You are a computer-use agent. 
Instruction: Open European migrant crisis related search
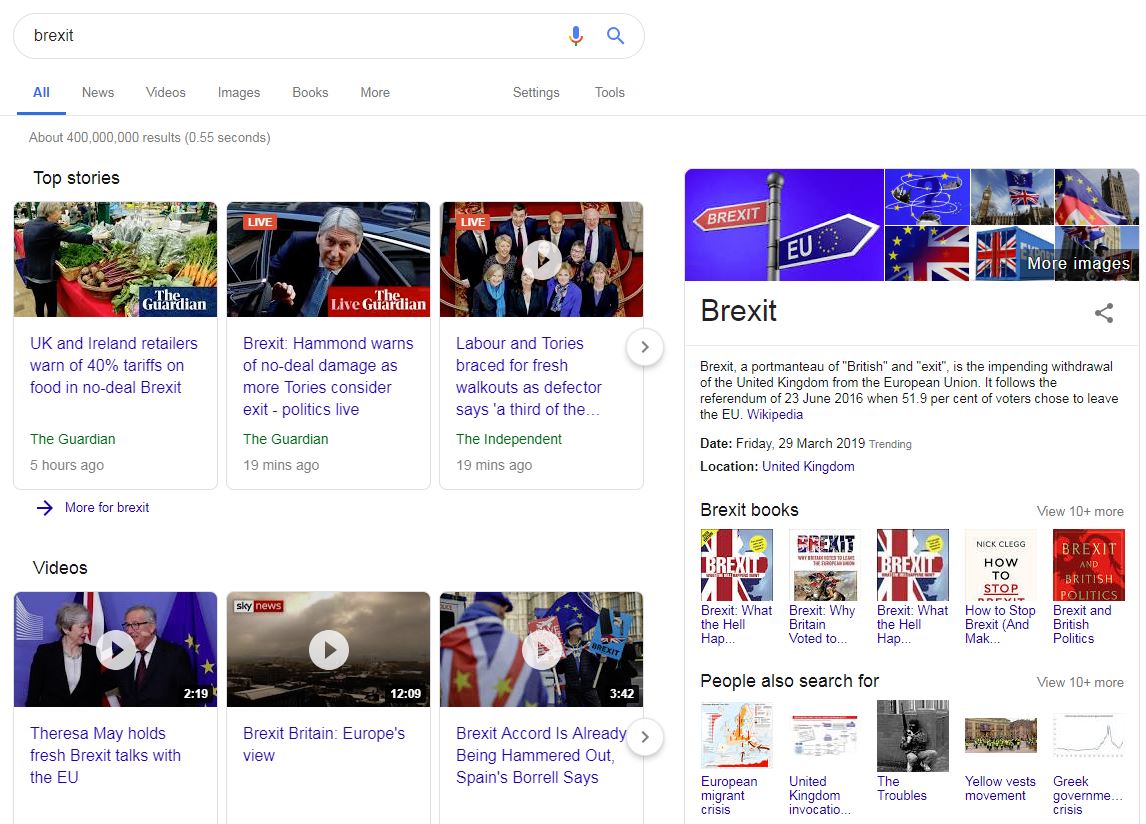click(736, 758)
